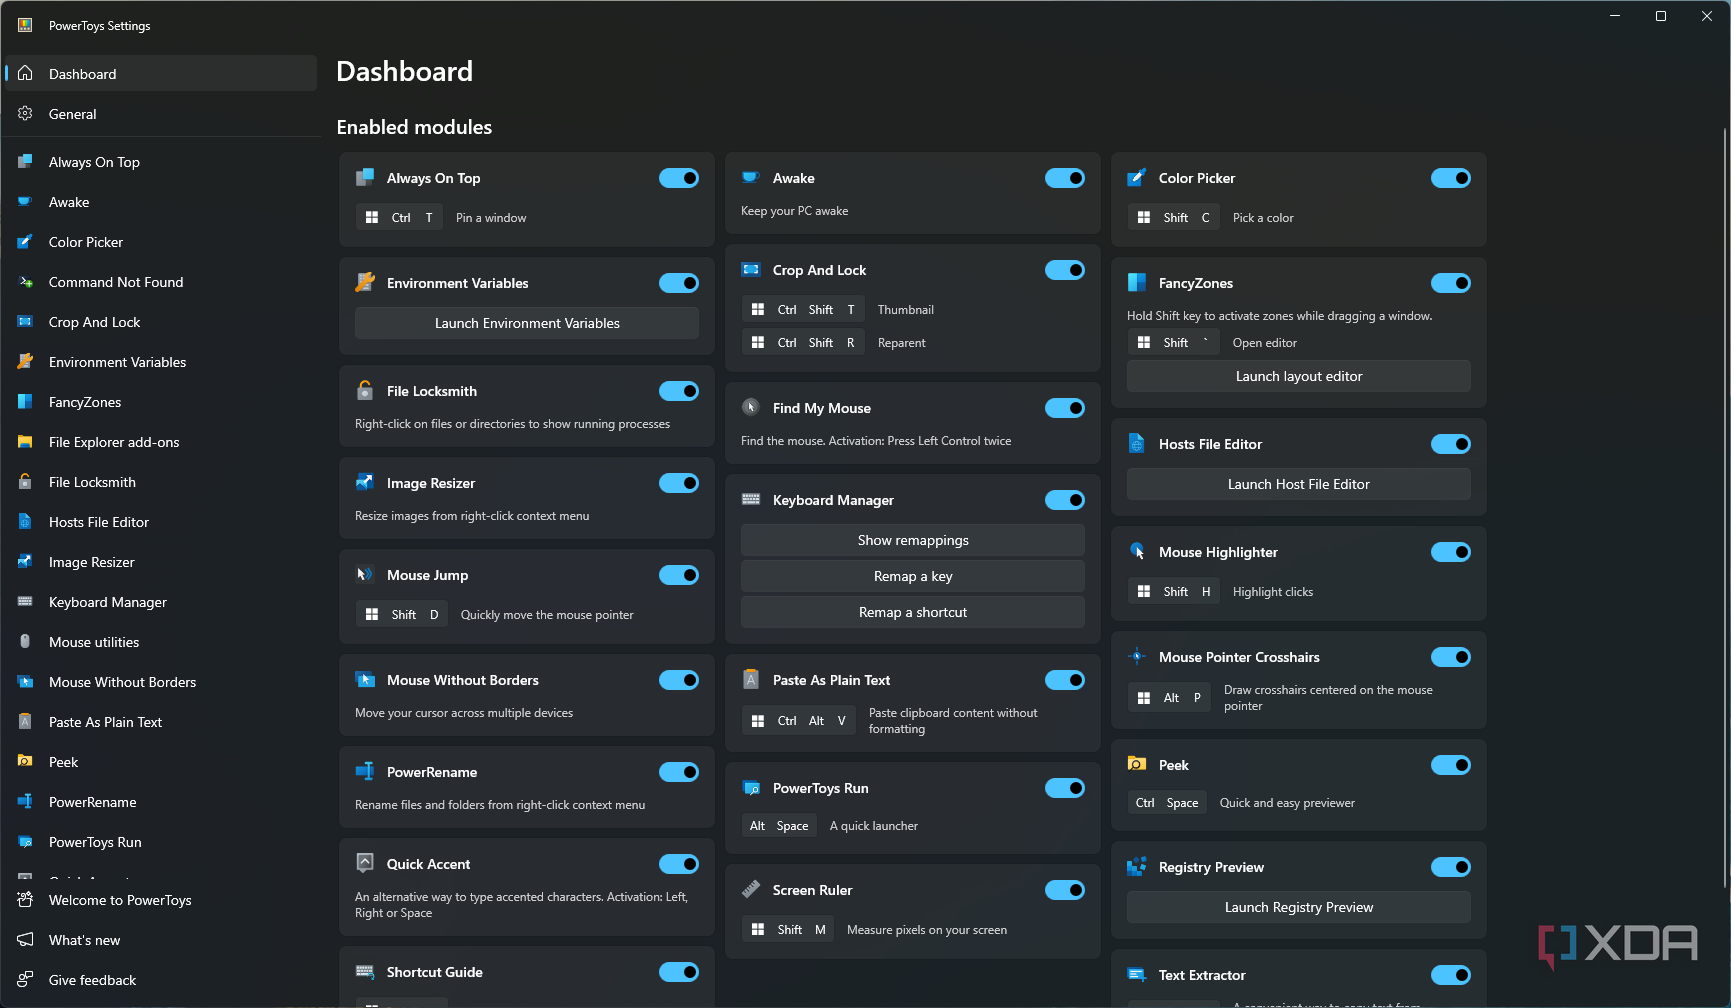This screenshot has width=1731, height=1008.
Task: Go to Mouse utilities in sidebar
Action: point(161,642)
